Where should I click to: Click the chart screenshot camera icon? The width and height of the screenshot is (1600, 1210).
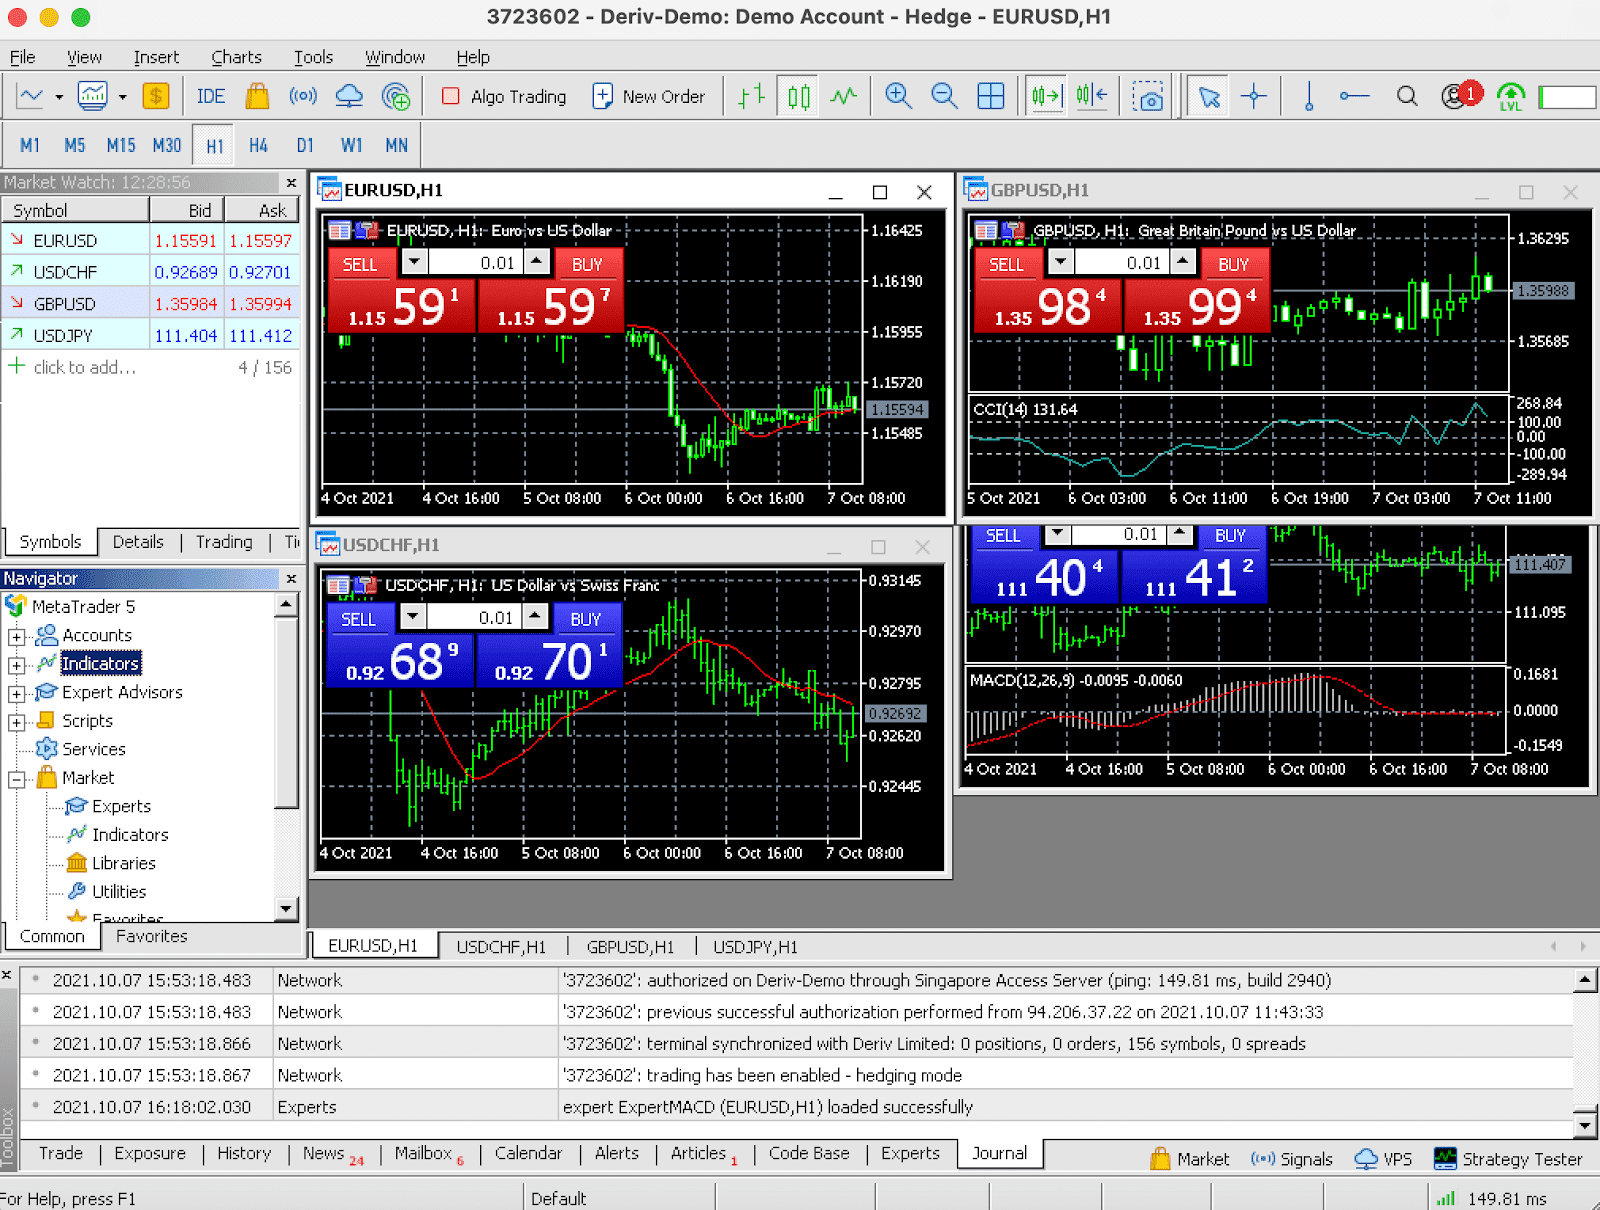[x=1149, y=97]
